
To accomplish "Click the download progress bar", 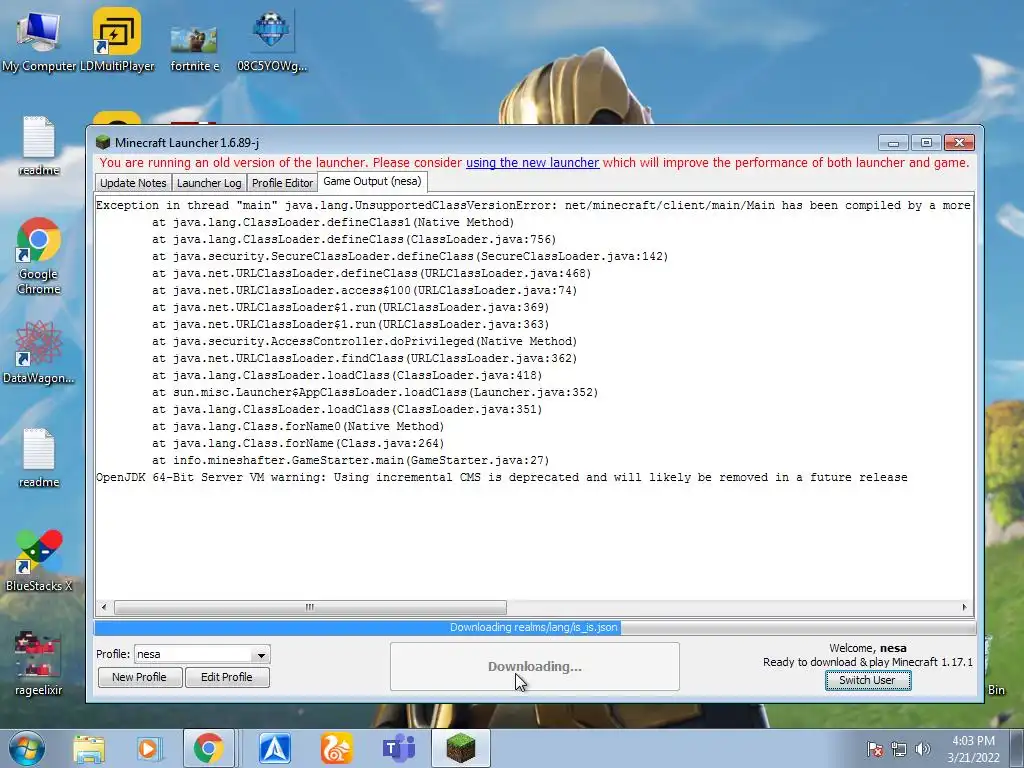I will coord(535,628).
